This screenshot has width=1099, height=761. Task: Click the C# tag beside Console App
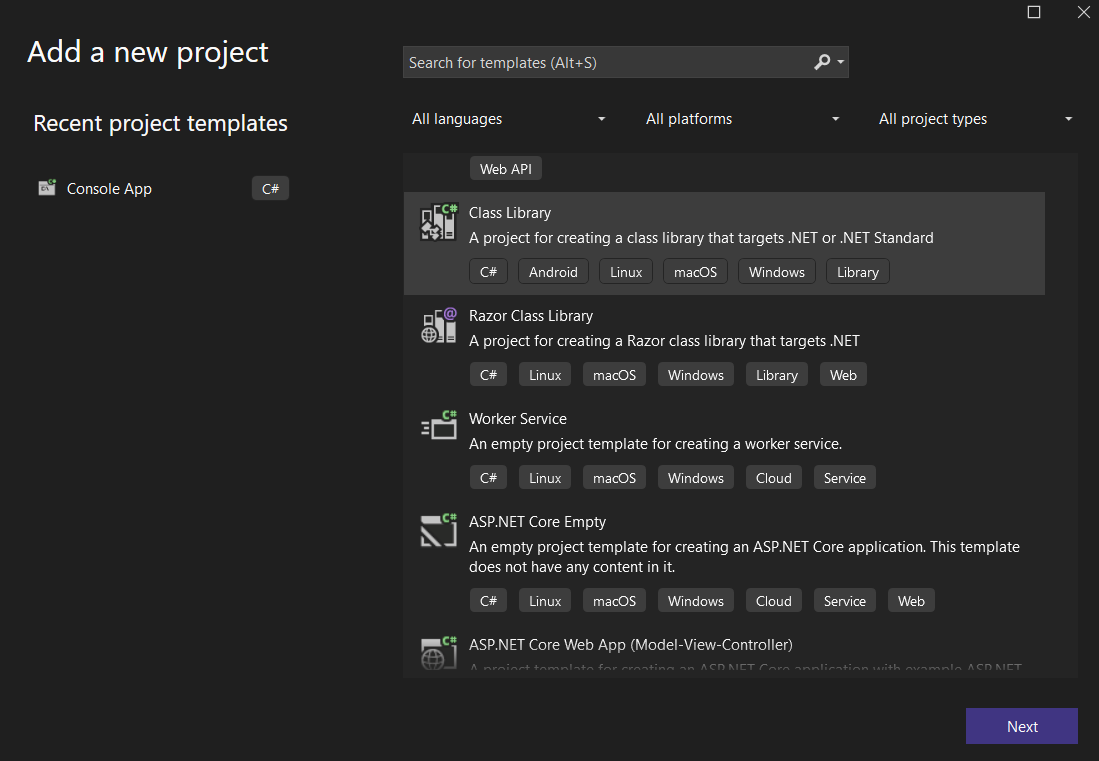[271, 188]
